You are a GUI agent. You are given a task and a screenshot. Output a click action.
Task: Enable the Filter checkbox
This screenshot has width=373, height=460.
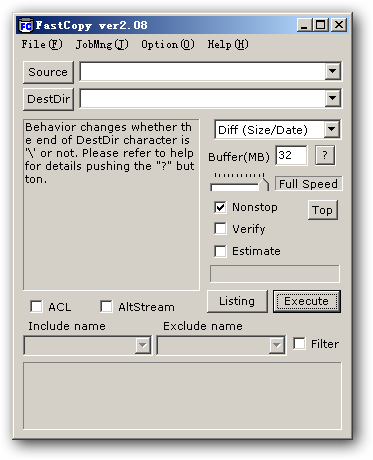(299, 344)
